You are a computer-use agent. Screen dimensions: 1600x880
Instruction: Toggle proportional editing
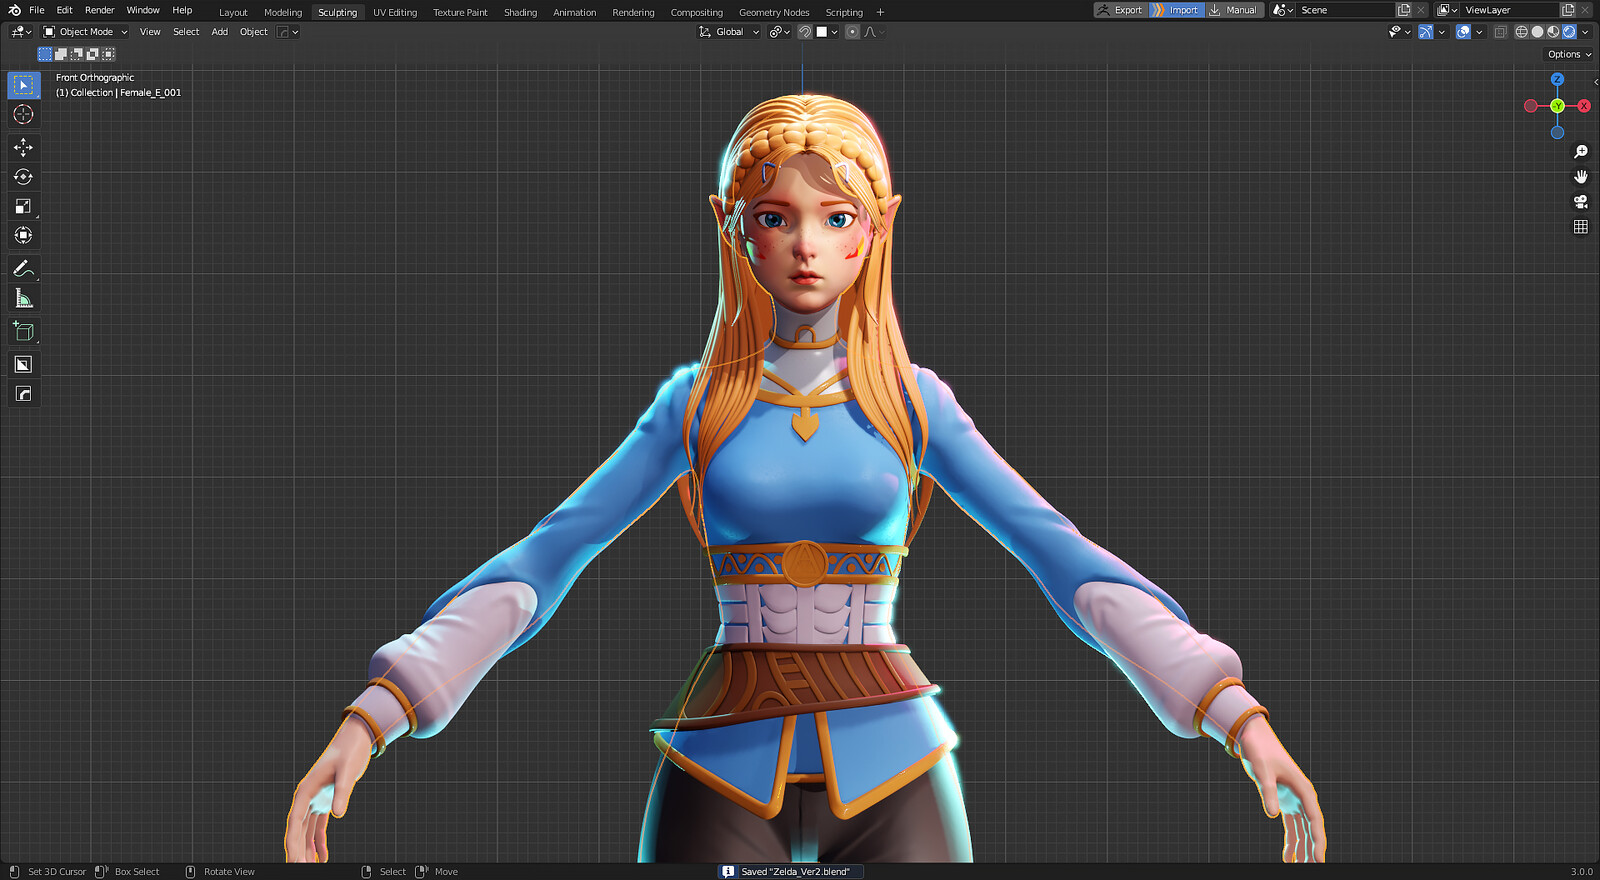[852, 32]
